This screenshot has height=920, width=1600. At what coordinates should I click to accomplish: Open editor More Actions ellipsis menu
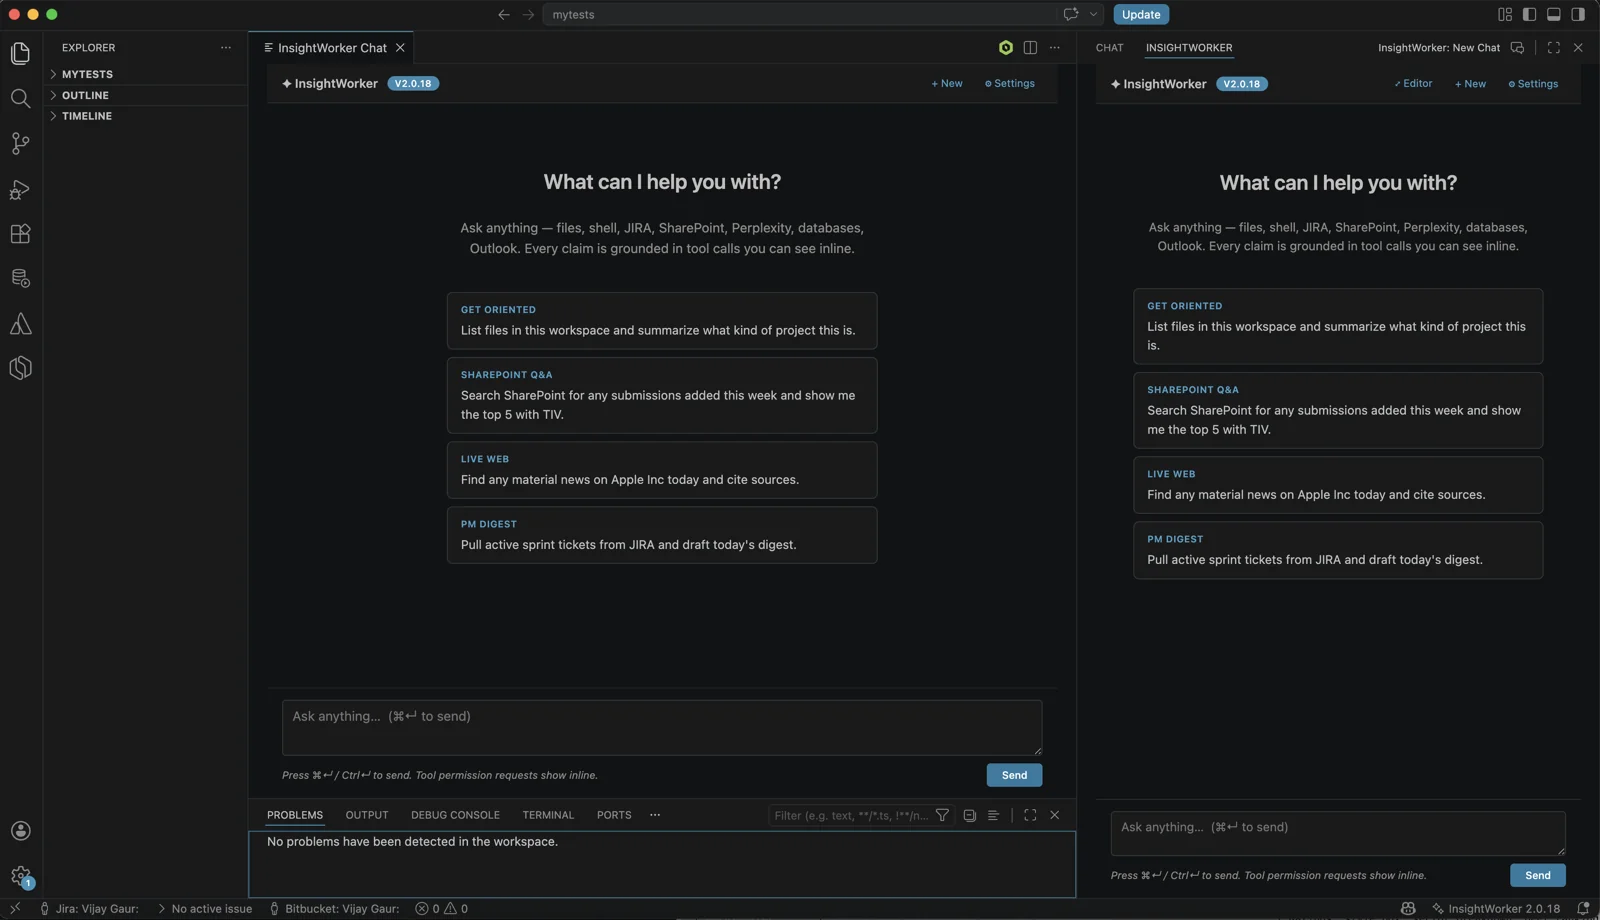point(1054,47)
